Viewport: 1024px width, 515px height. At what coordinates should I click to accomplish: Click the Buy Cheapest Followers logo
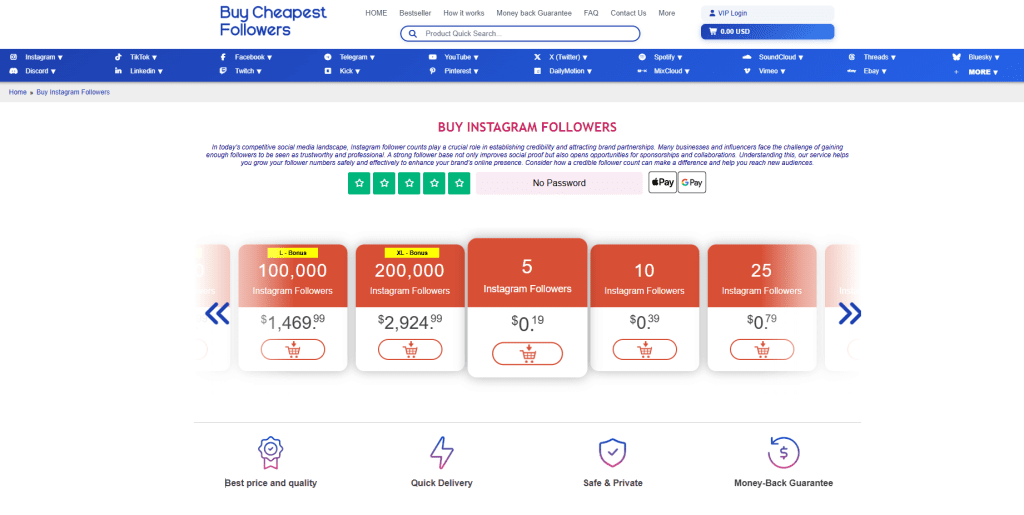[273, 21]
